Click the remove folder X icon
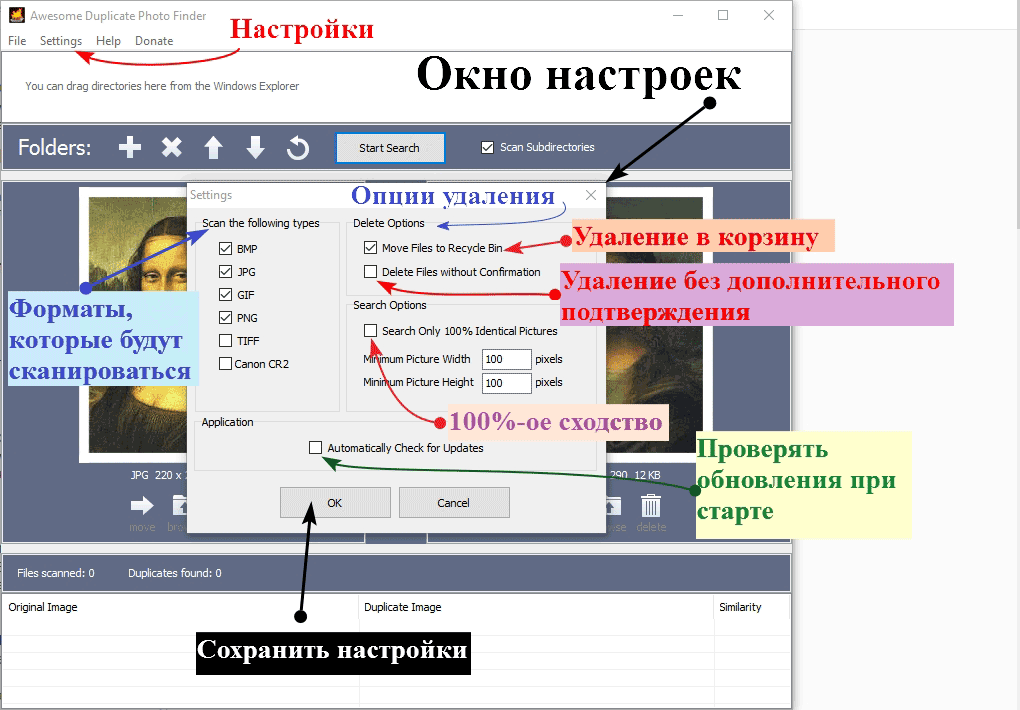Image resolution: width=1020 pixels, height=710 pixels. 172,148
